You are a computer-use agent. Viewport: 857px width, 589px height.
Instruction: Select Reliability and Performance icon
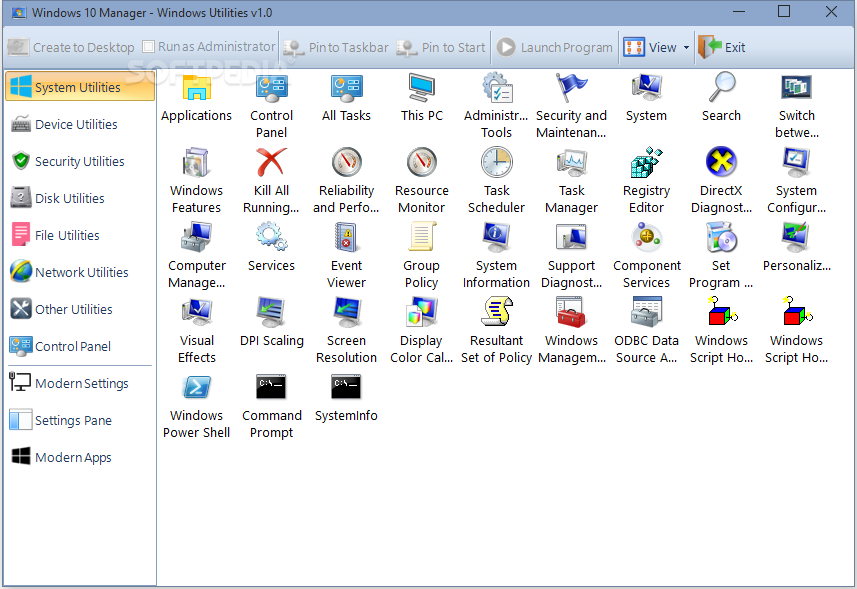[346, 162]
